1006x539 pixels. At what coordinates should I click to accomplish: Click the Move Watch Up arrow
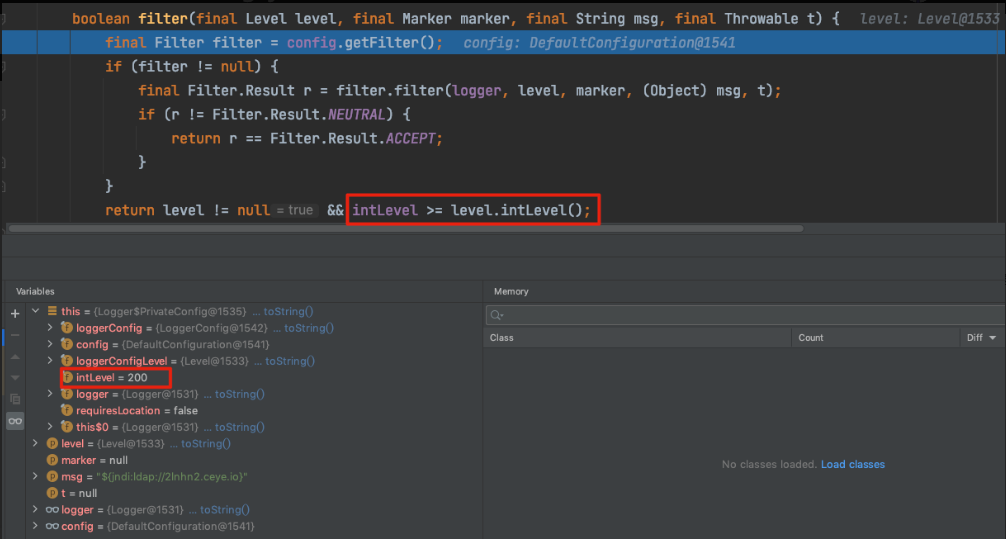point(15,357)
